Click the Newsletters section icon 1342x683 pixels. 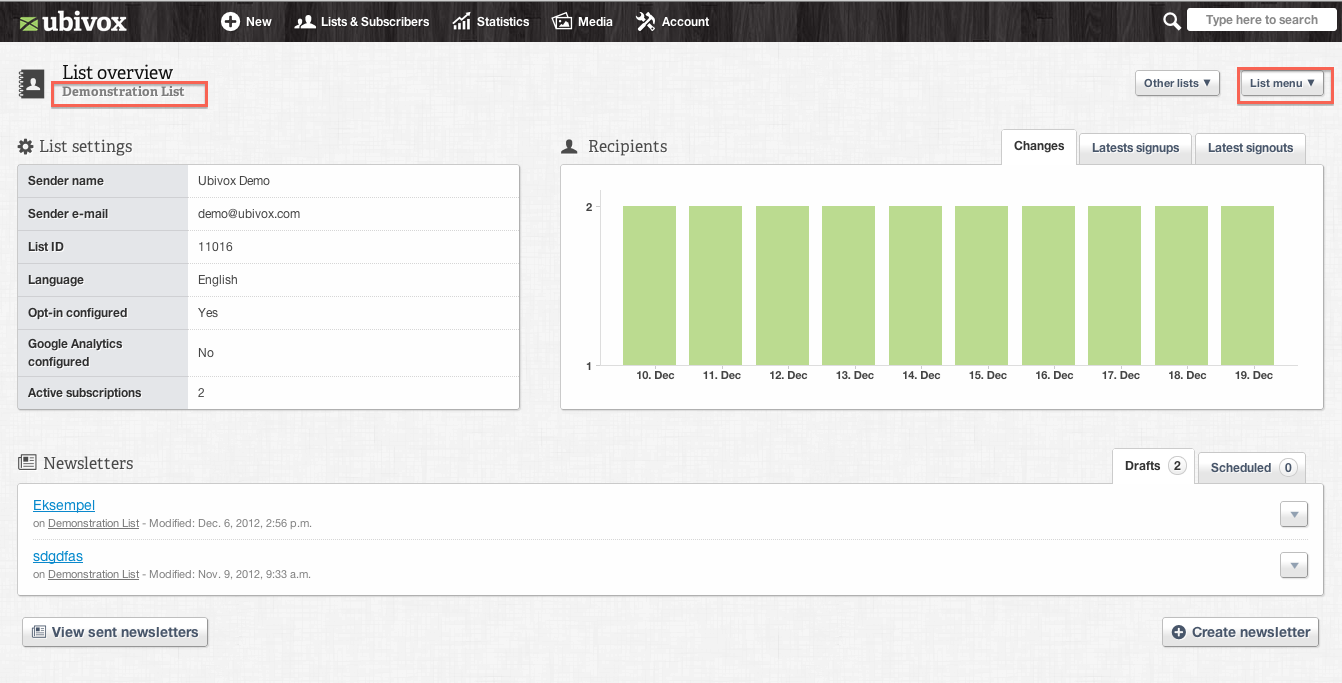27,463
